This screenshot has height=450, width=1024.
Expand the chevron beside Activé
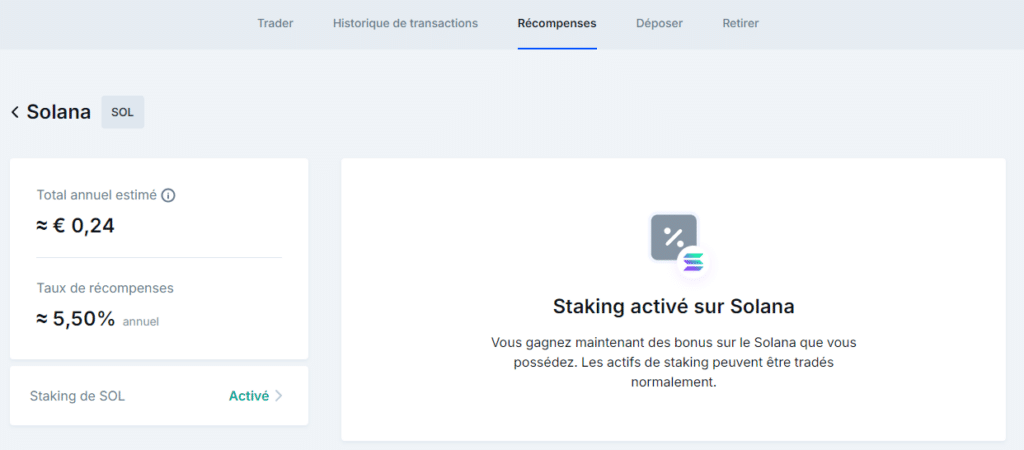coord(279,396)
